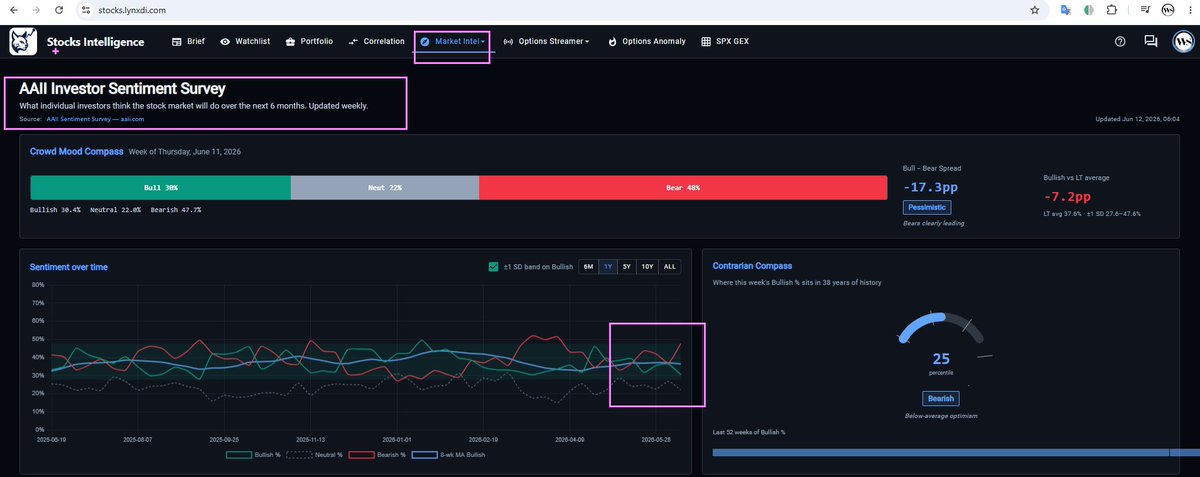The image size is (1200, 477).
Task: Open the Chrome profile avatar in toolbar
Action: click(1166, 9)
